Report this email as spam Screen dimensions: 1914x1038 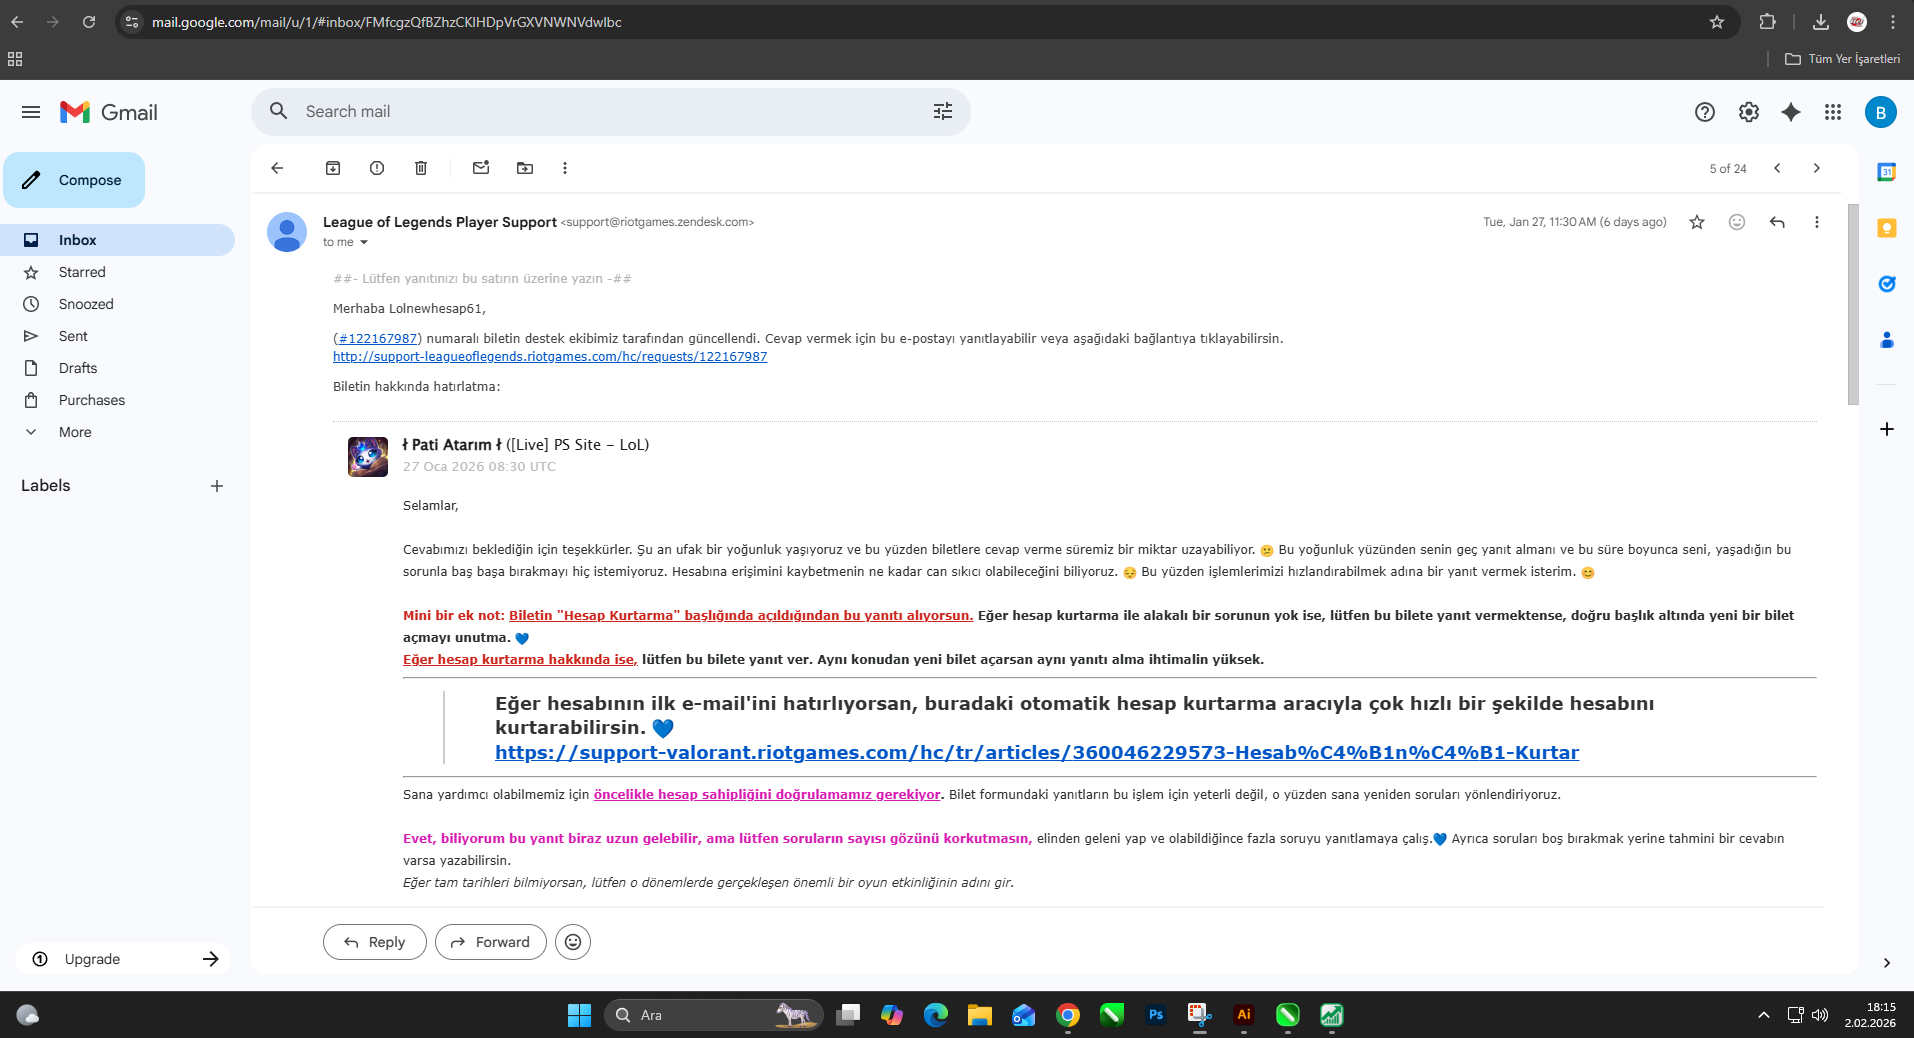(377, 168)
